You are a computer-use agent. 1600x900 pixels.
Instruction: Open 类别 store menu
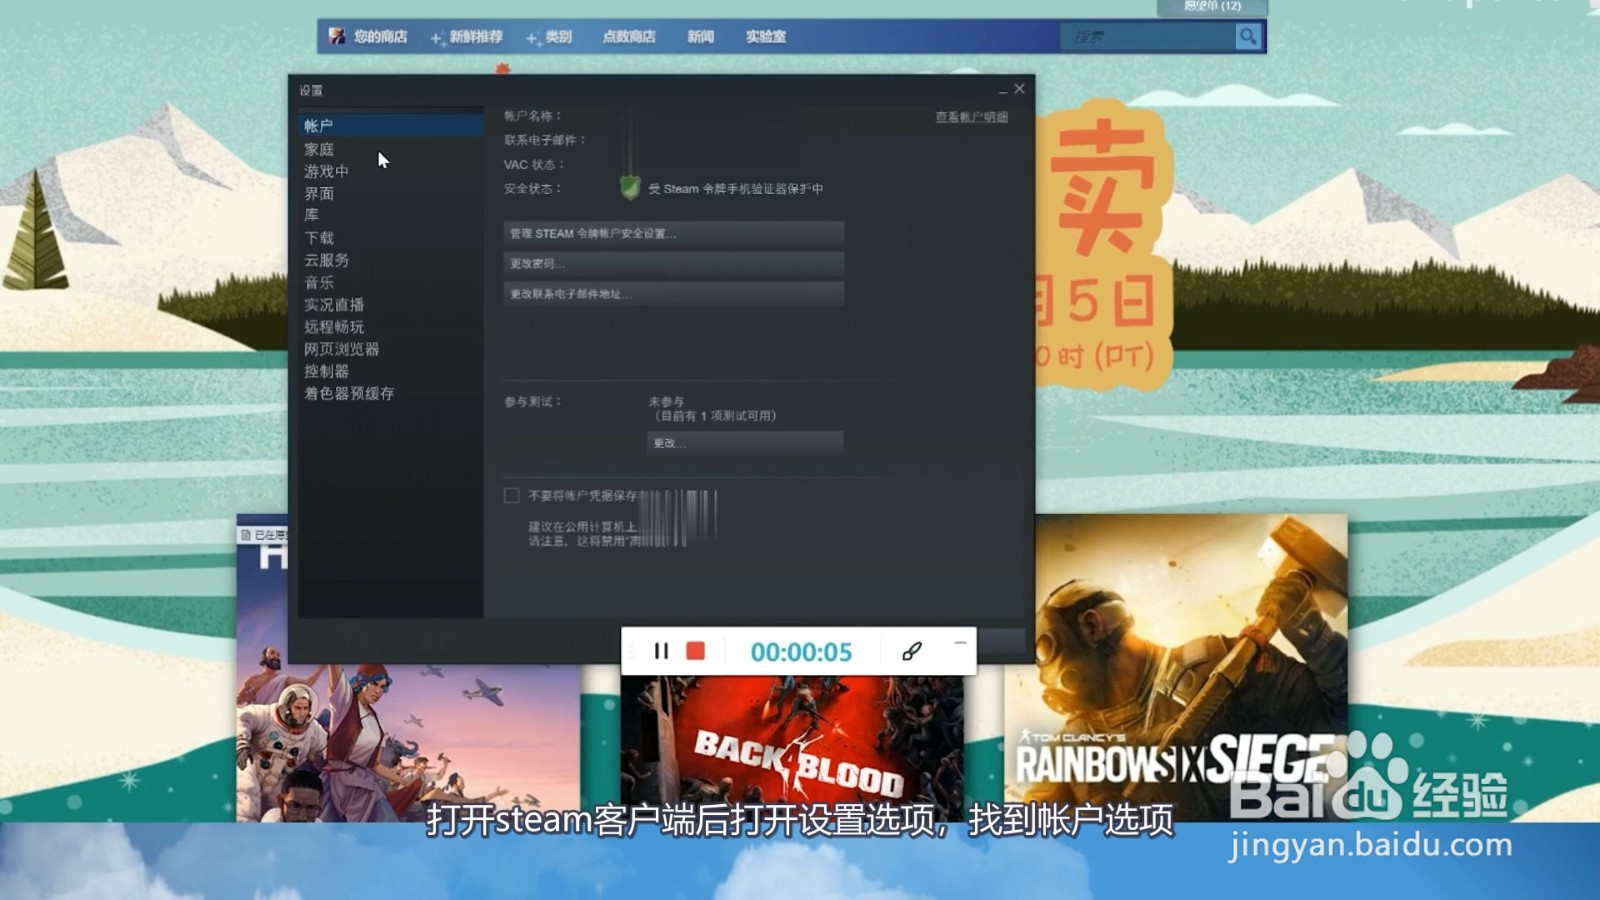[x=549, y=36]
